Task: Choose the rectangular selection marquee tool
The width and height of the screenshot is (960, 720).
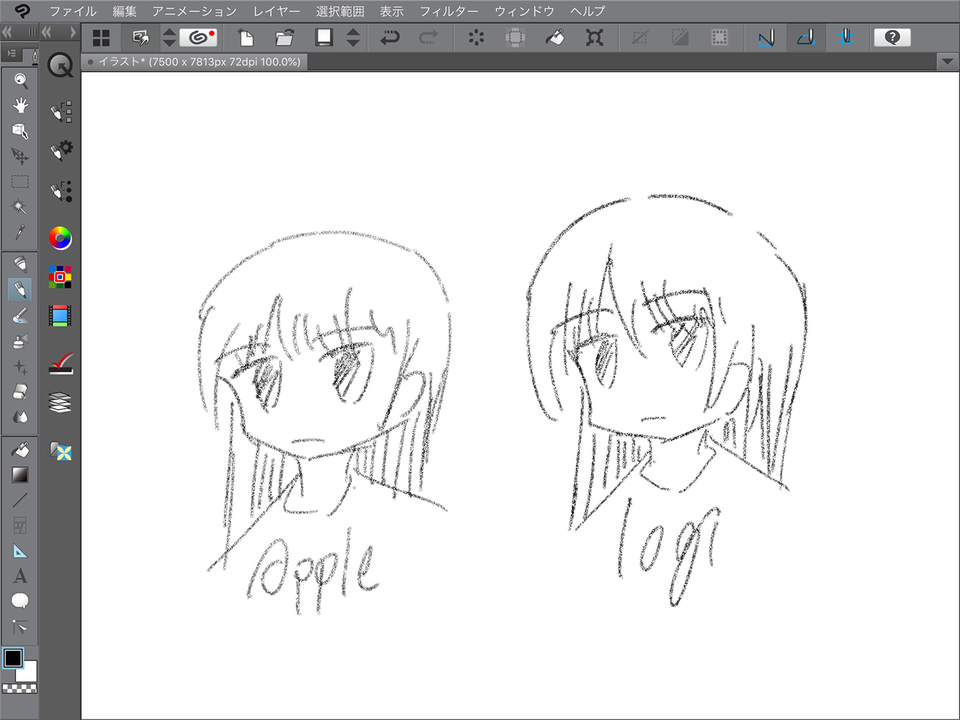Action: pos(20,182)
